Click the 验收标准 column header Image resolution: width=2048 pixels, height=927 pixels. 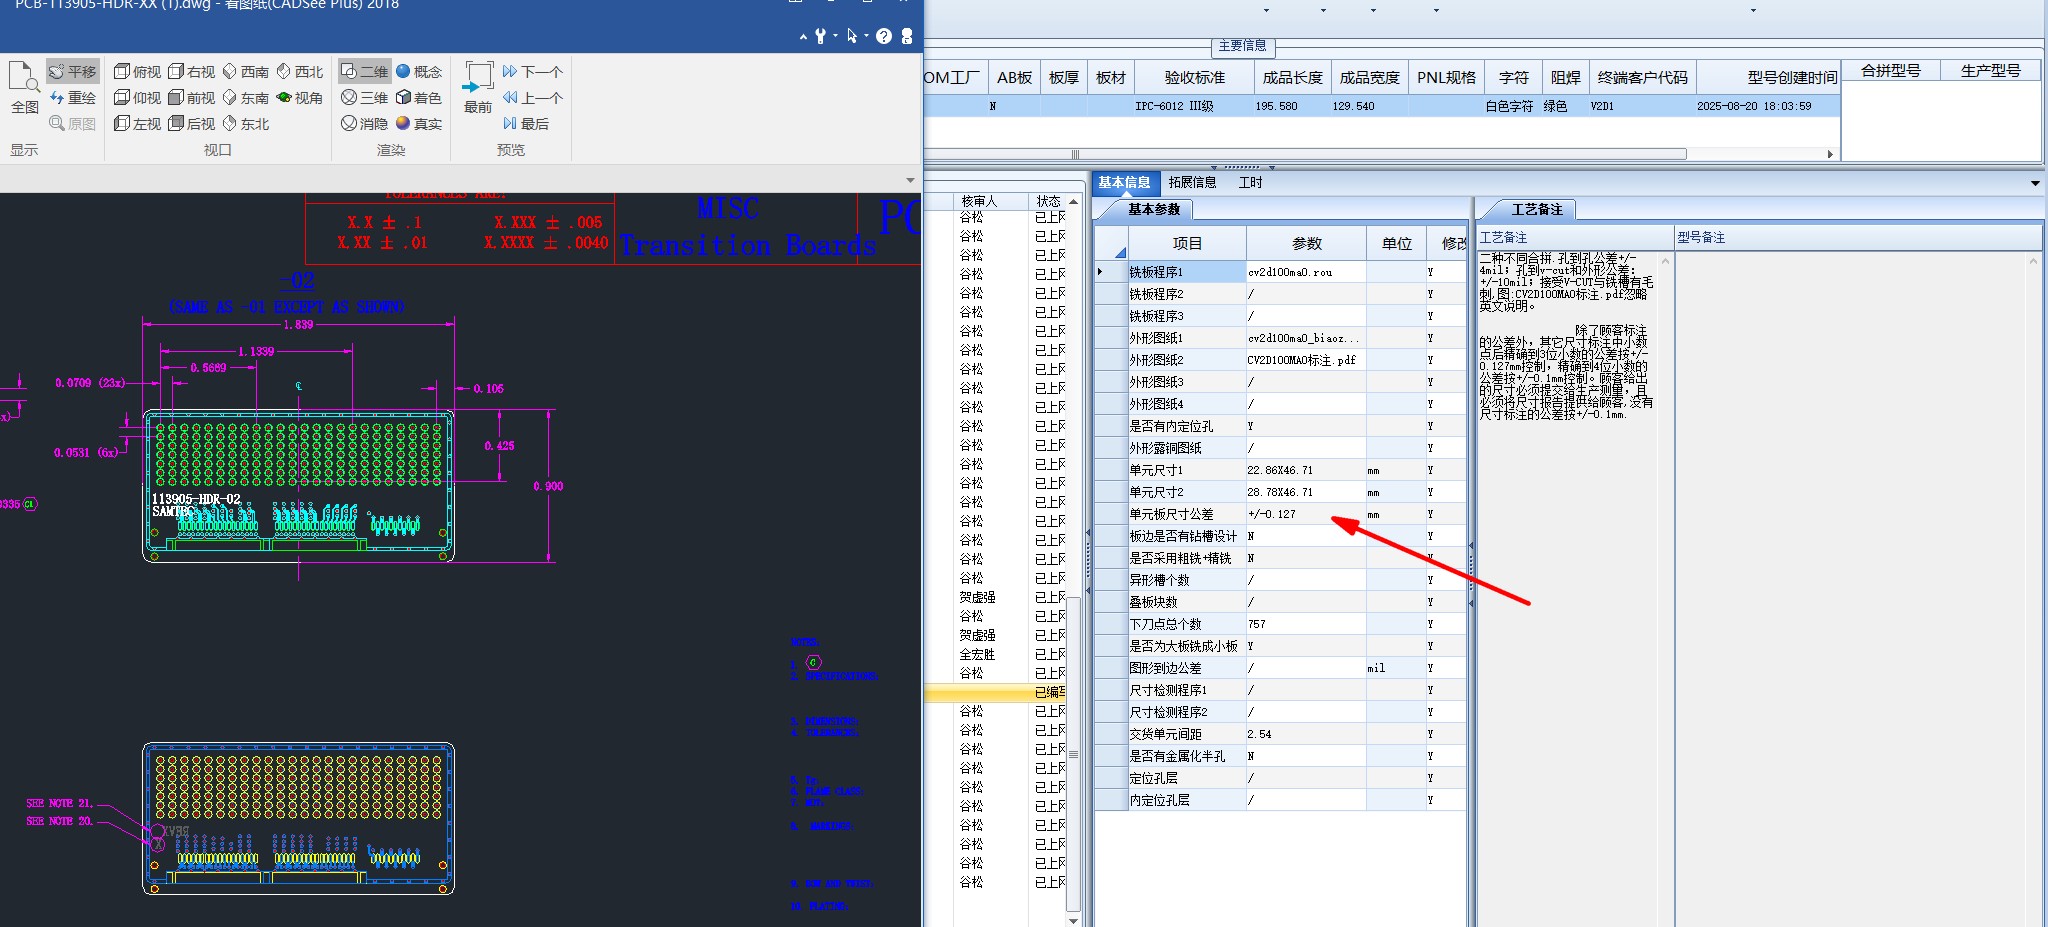(1194, 77)
